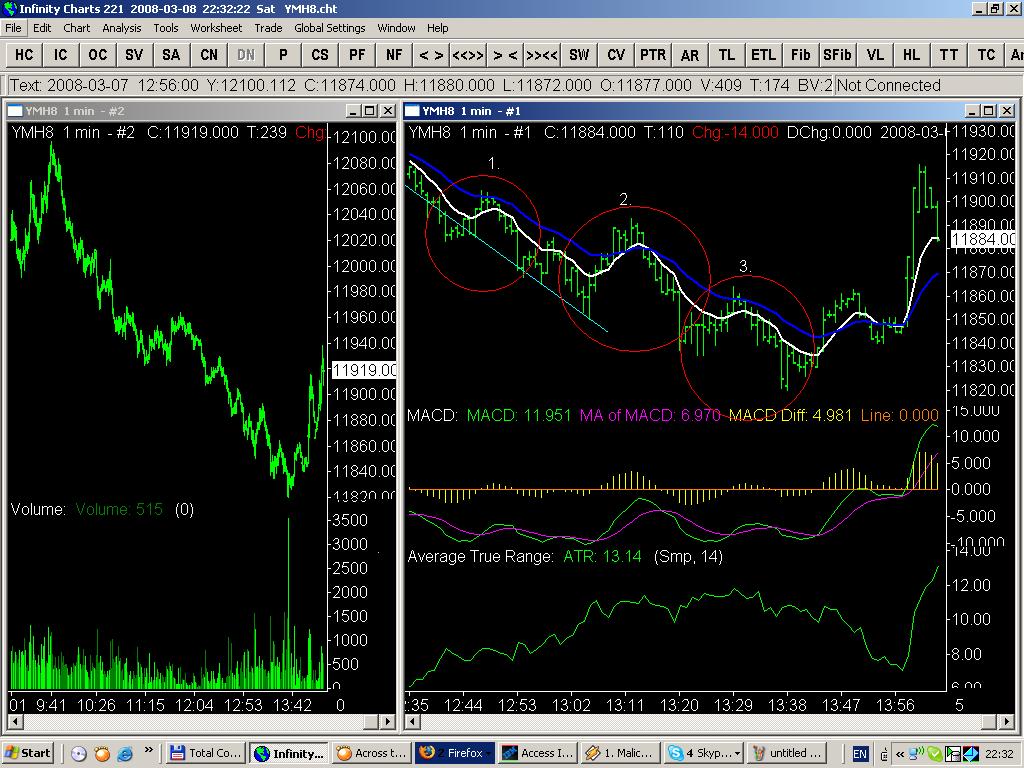This screenshot has width=1024, height=768.
Task: Click the scroll left arrow of chart #1
Action: (412, 722)
